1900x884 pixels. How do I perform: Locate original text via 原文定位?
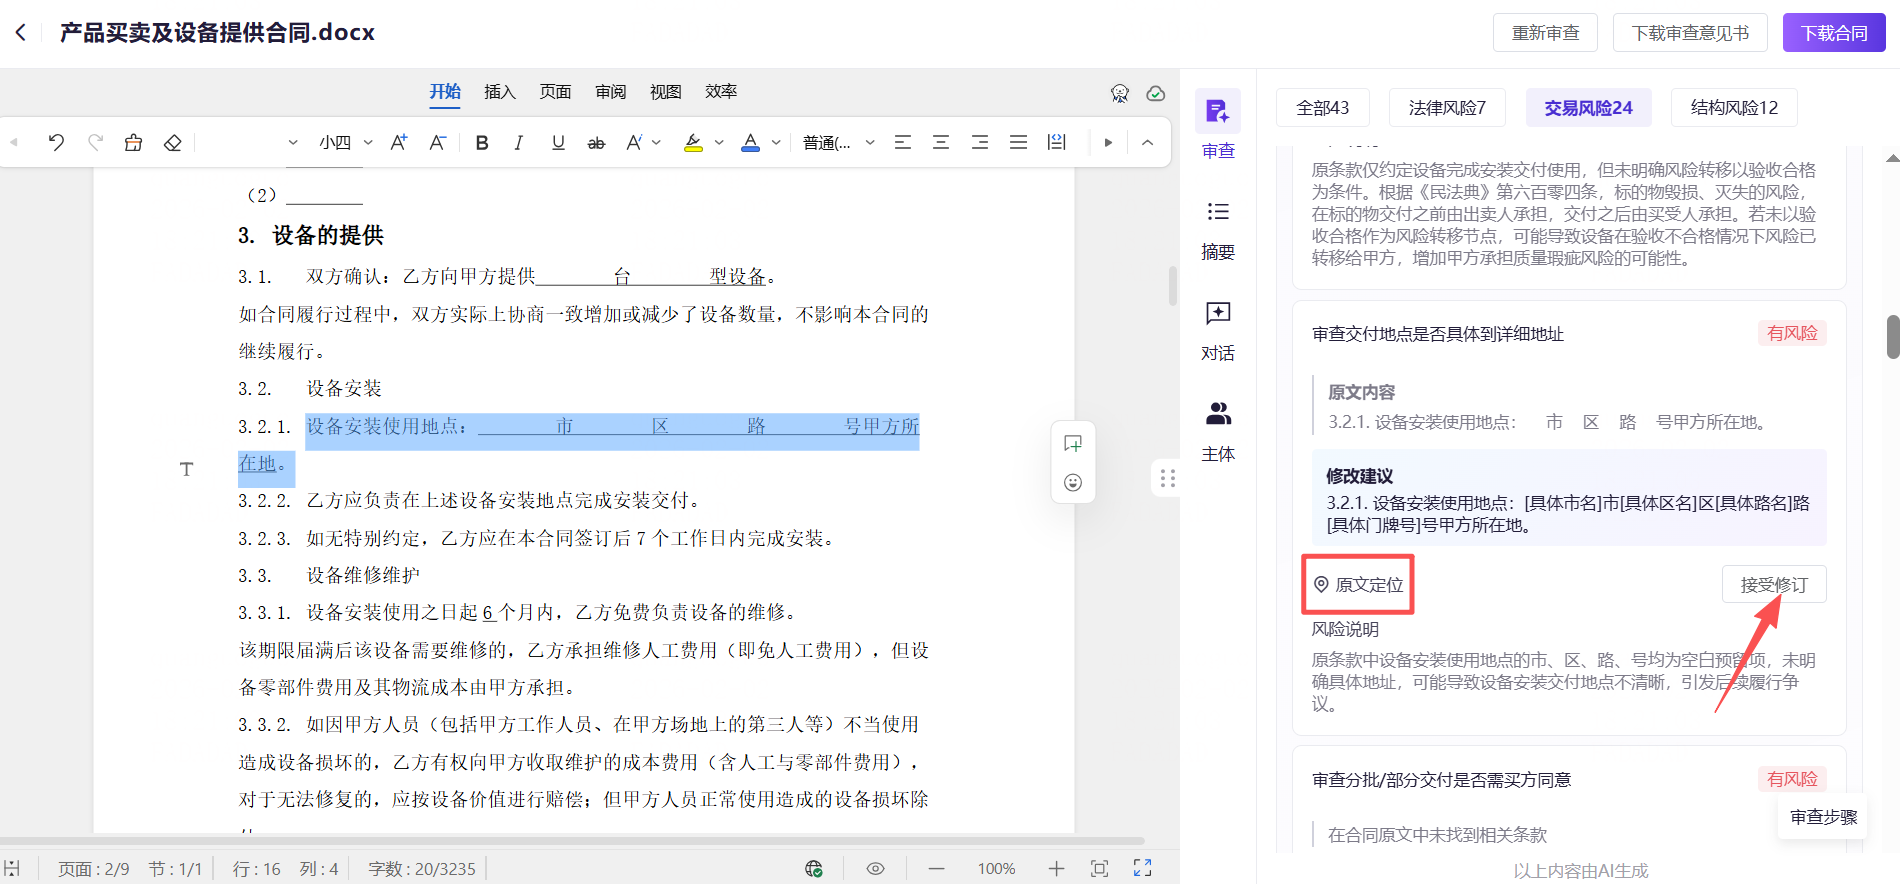tap(1358, 585)
